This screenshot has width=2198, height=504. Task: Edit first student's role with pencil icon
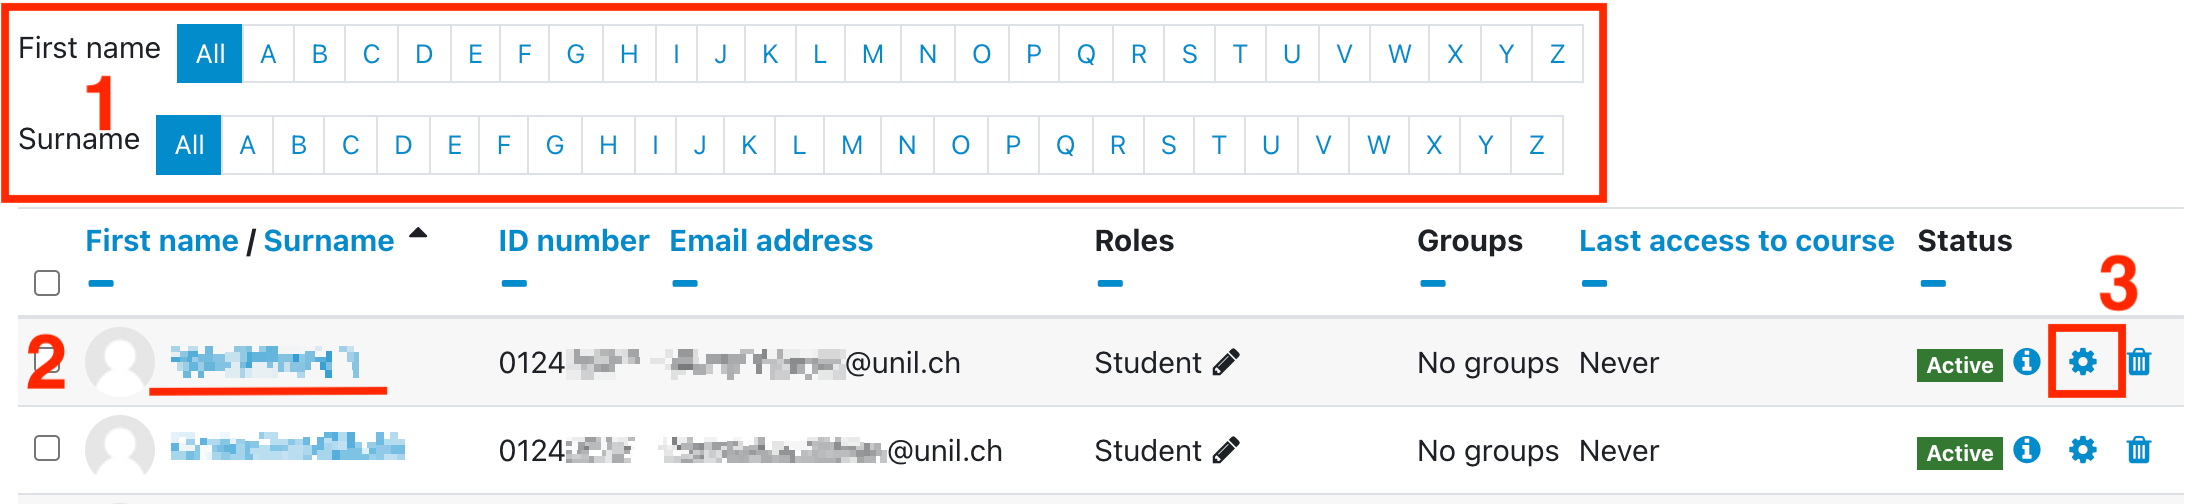1226,362
